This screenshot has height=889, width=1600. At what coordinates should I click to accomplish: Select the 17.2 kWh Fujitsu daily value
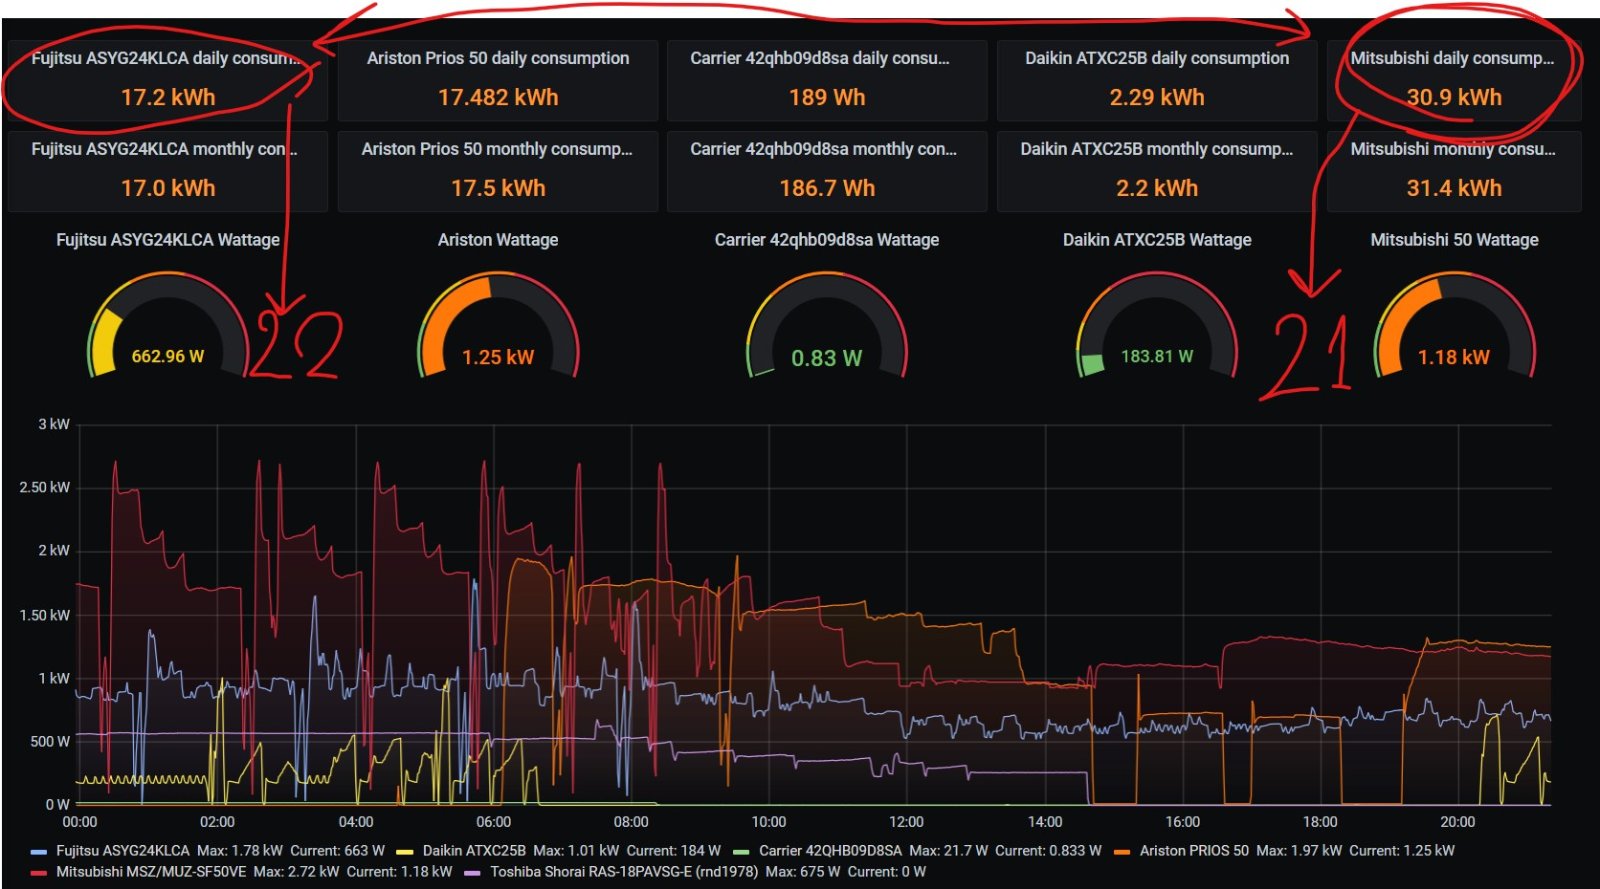coord(168,97)
